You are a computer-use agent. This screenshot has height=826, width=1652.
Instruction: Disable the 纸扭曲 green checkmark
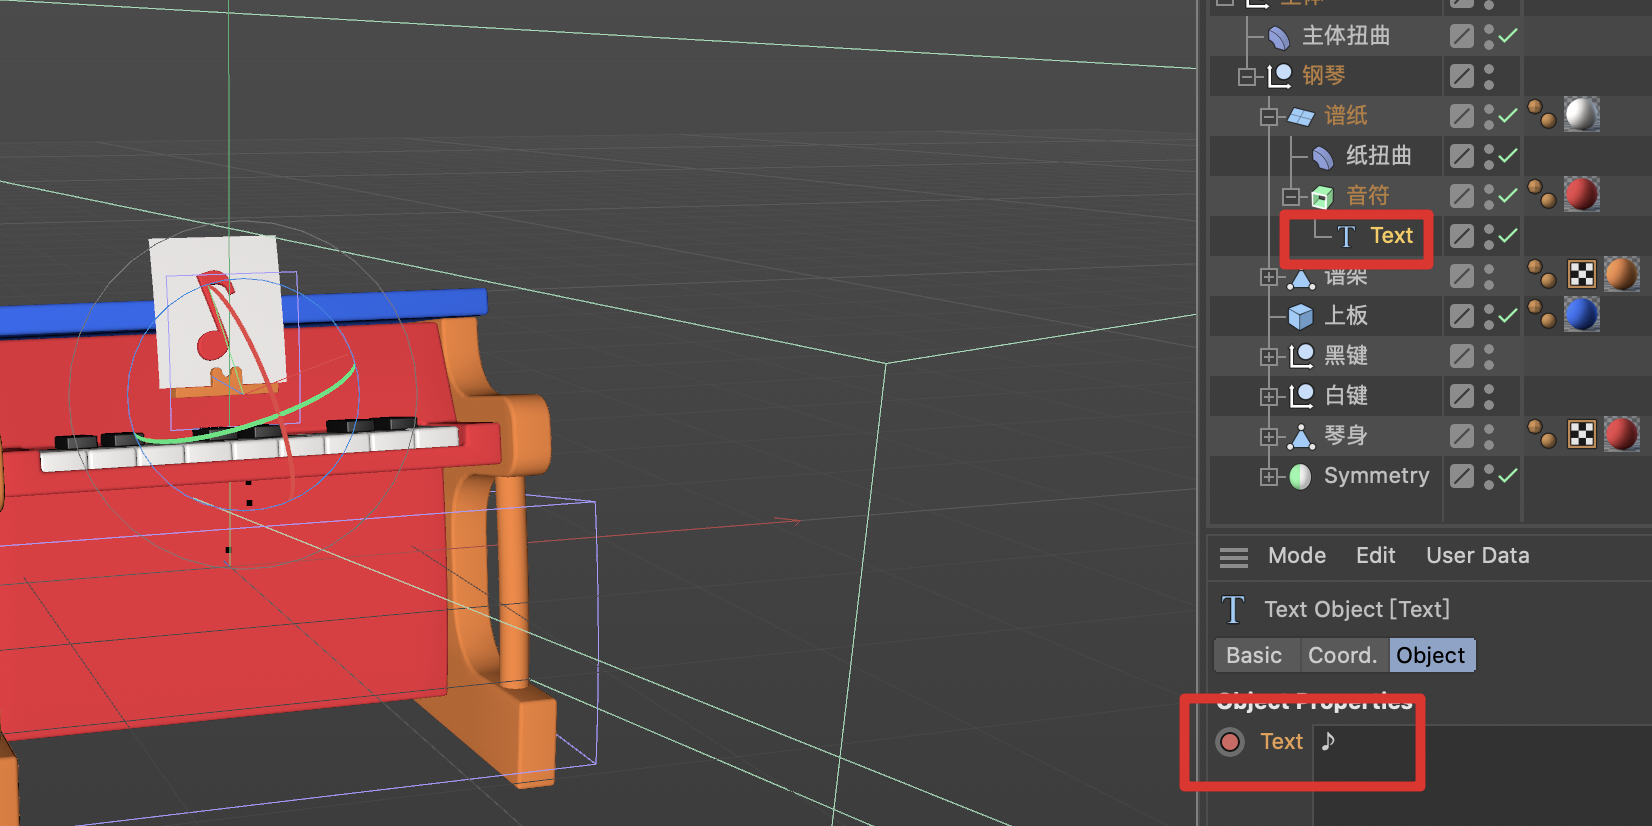tap(1508, 156)
